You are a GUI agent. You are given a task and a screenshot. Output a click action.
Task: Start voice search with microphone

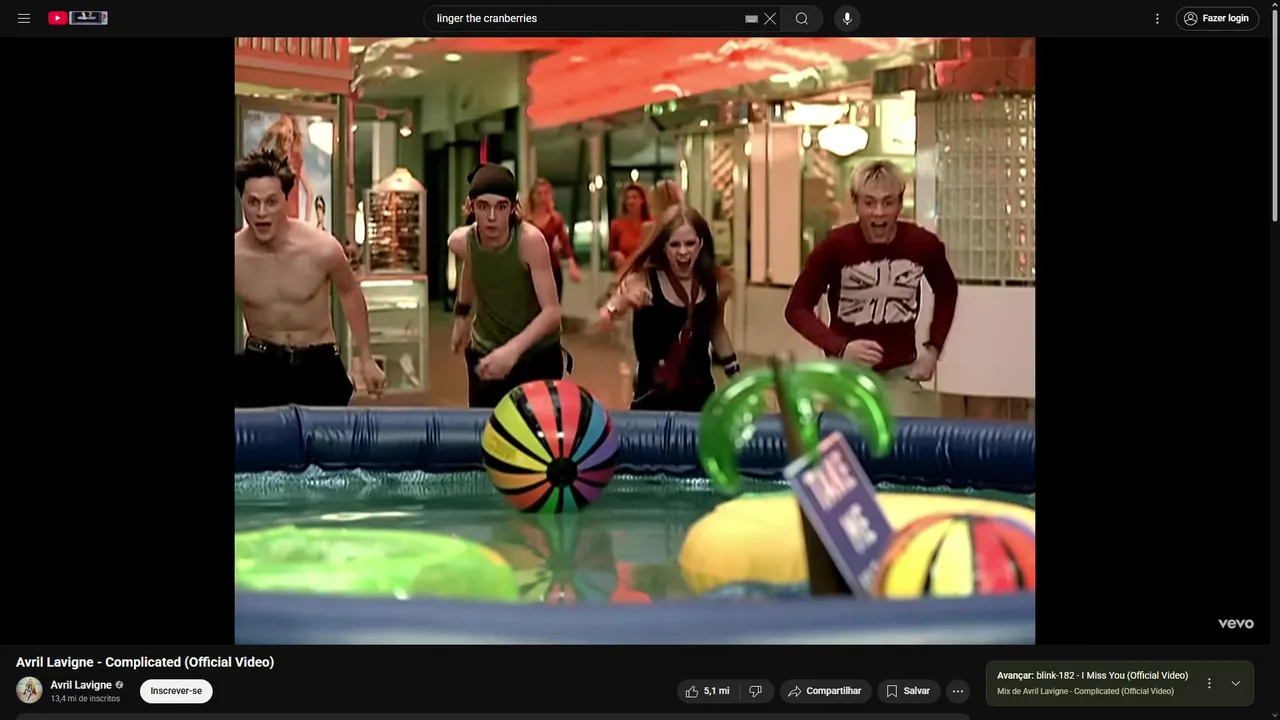tap(847, 18)
